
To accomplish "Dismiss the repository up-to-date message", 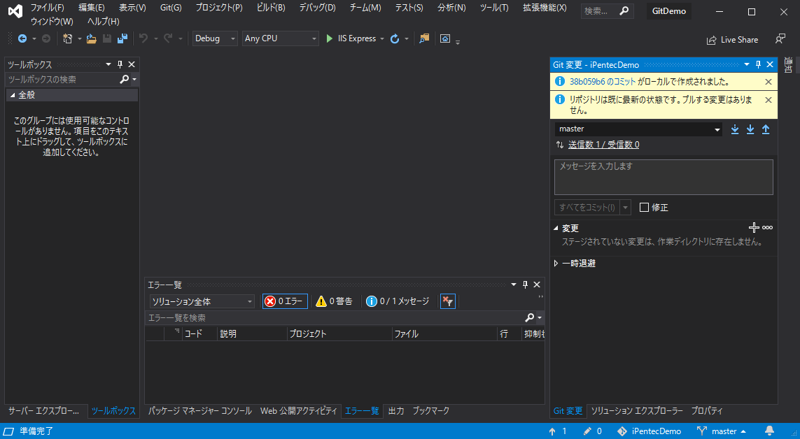I will tap(768, 100).
